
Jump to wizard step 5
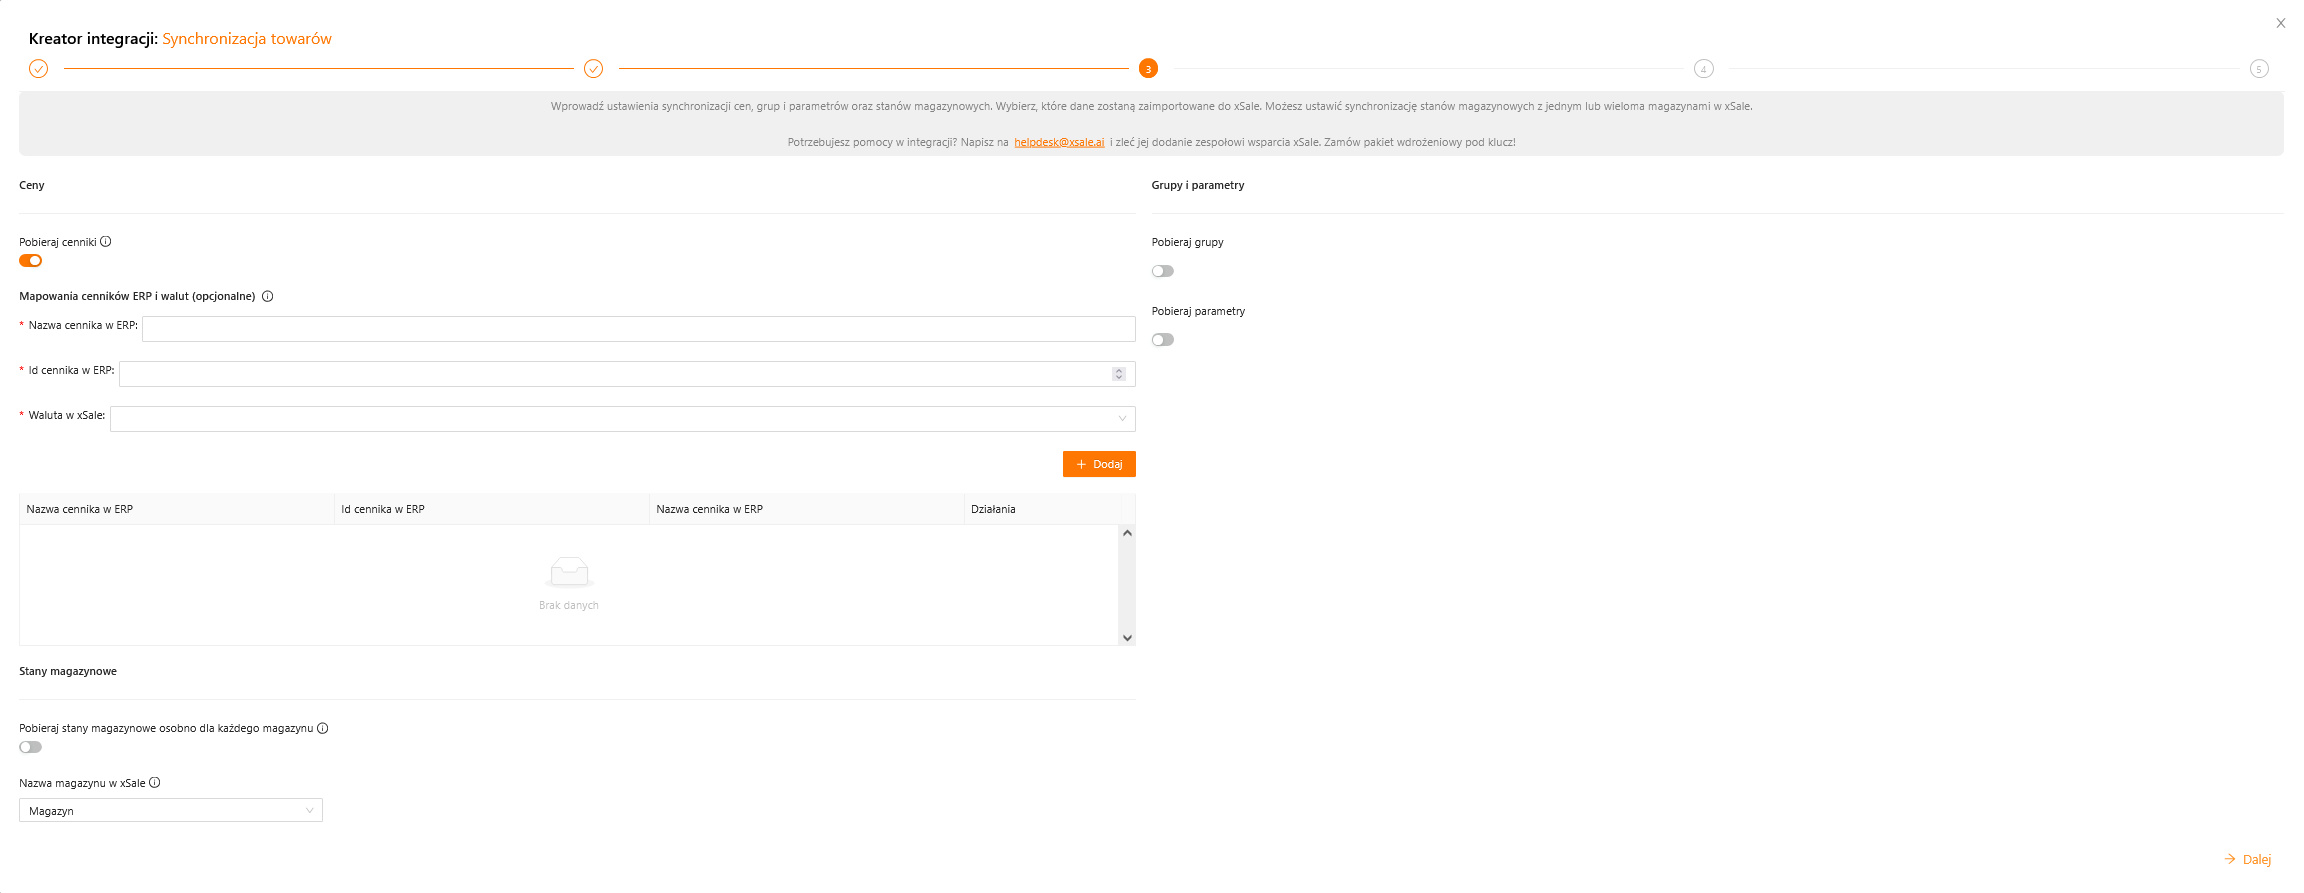(2259, 69)
